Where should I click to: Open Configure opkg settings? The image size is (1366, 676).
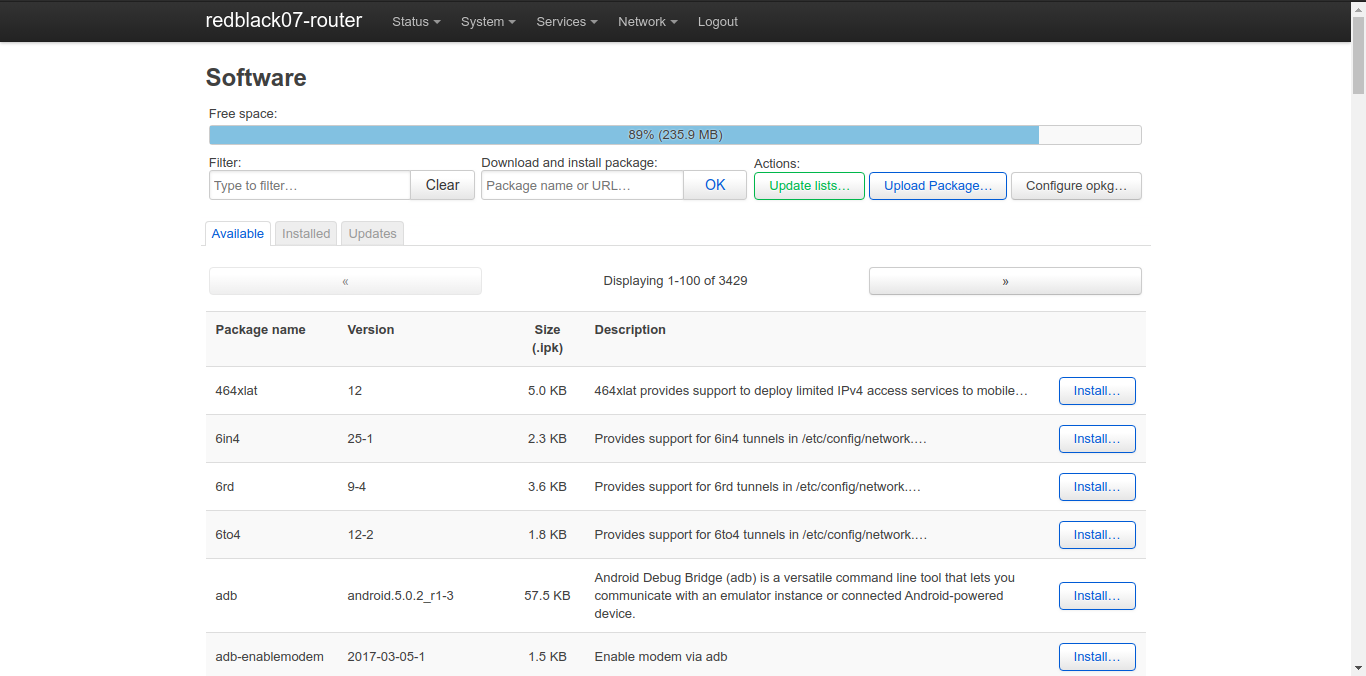1076,186
